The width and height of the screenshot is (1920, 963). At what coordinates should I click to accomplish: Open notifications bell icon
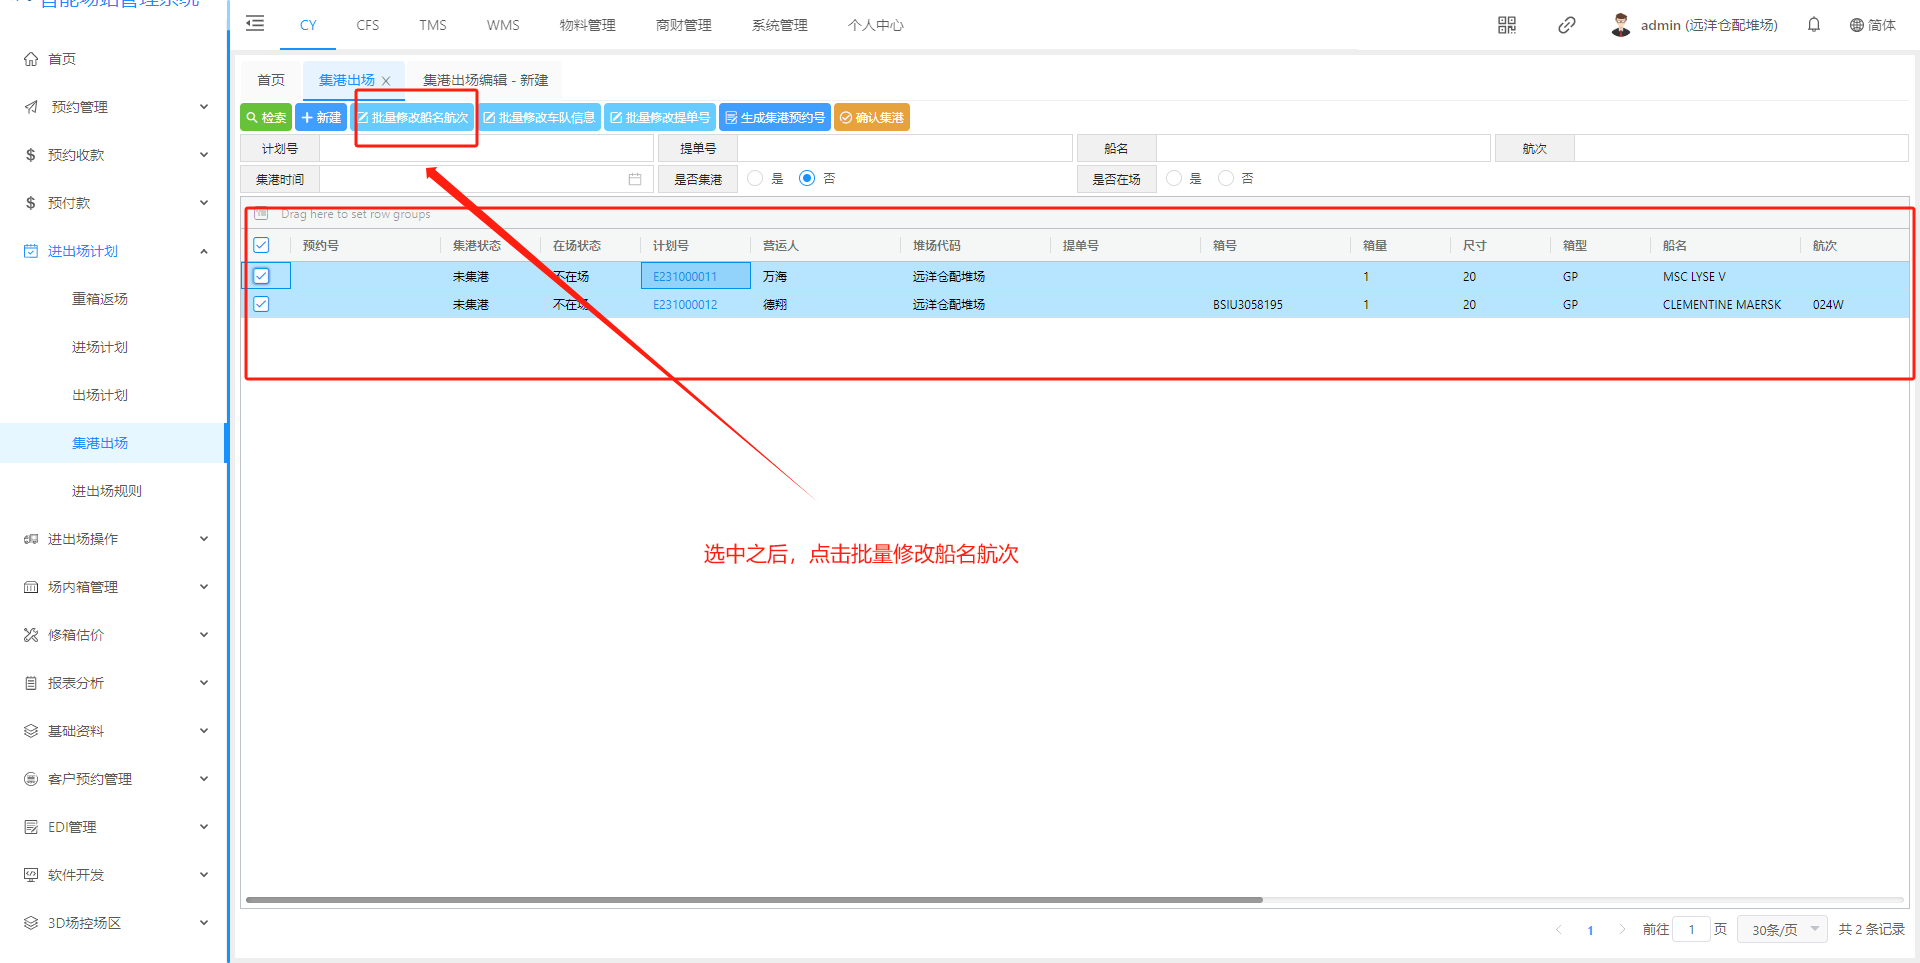point(1813,25)
